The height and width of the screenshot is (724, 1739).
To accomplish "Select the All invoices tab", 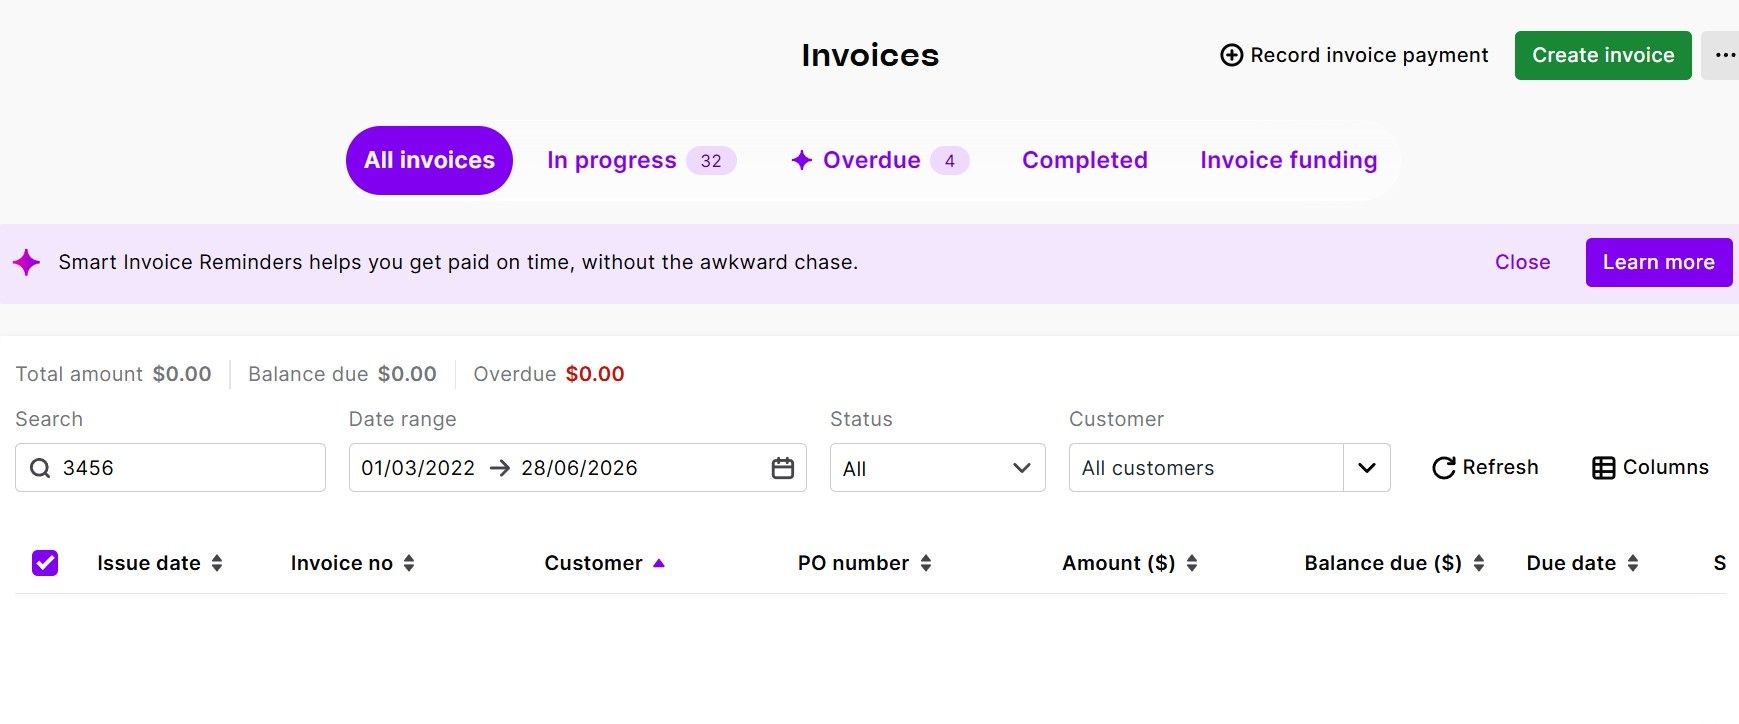I will coord(429,160).
